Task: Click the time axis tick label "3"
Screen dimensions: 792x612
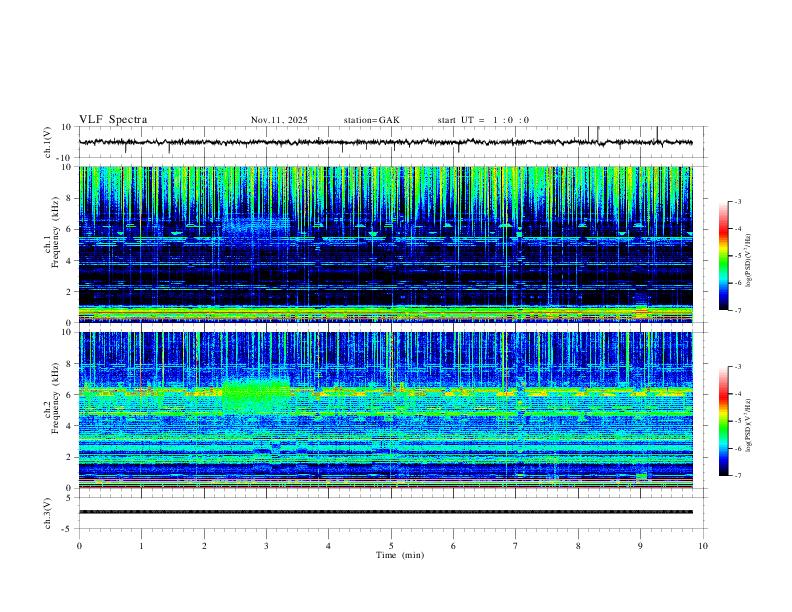Action: (x=266, y=546)
